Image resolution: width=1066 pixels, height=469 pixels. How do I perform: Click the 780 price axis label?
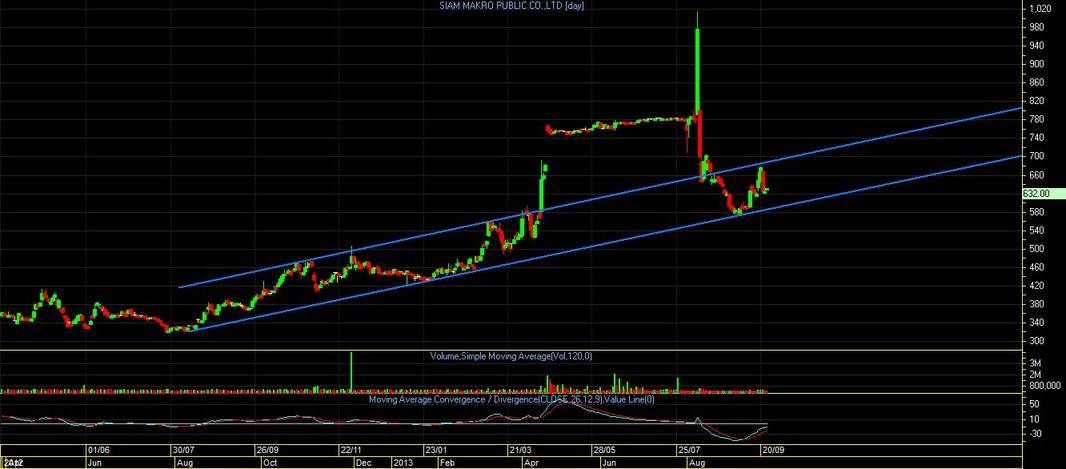click(x=1037, y=120)
